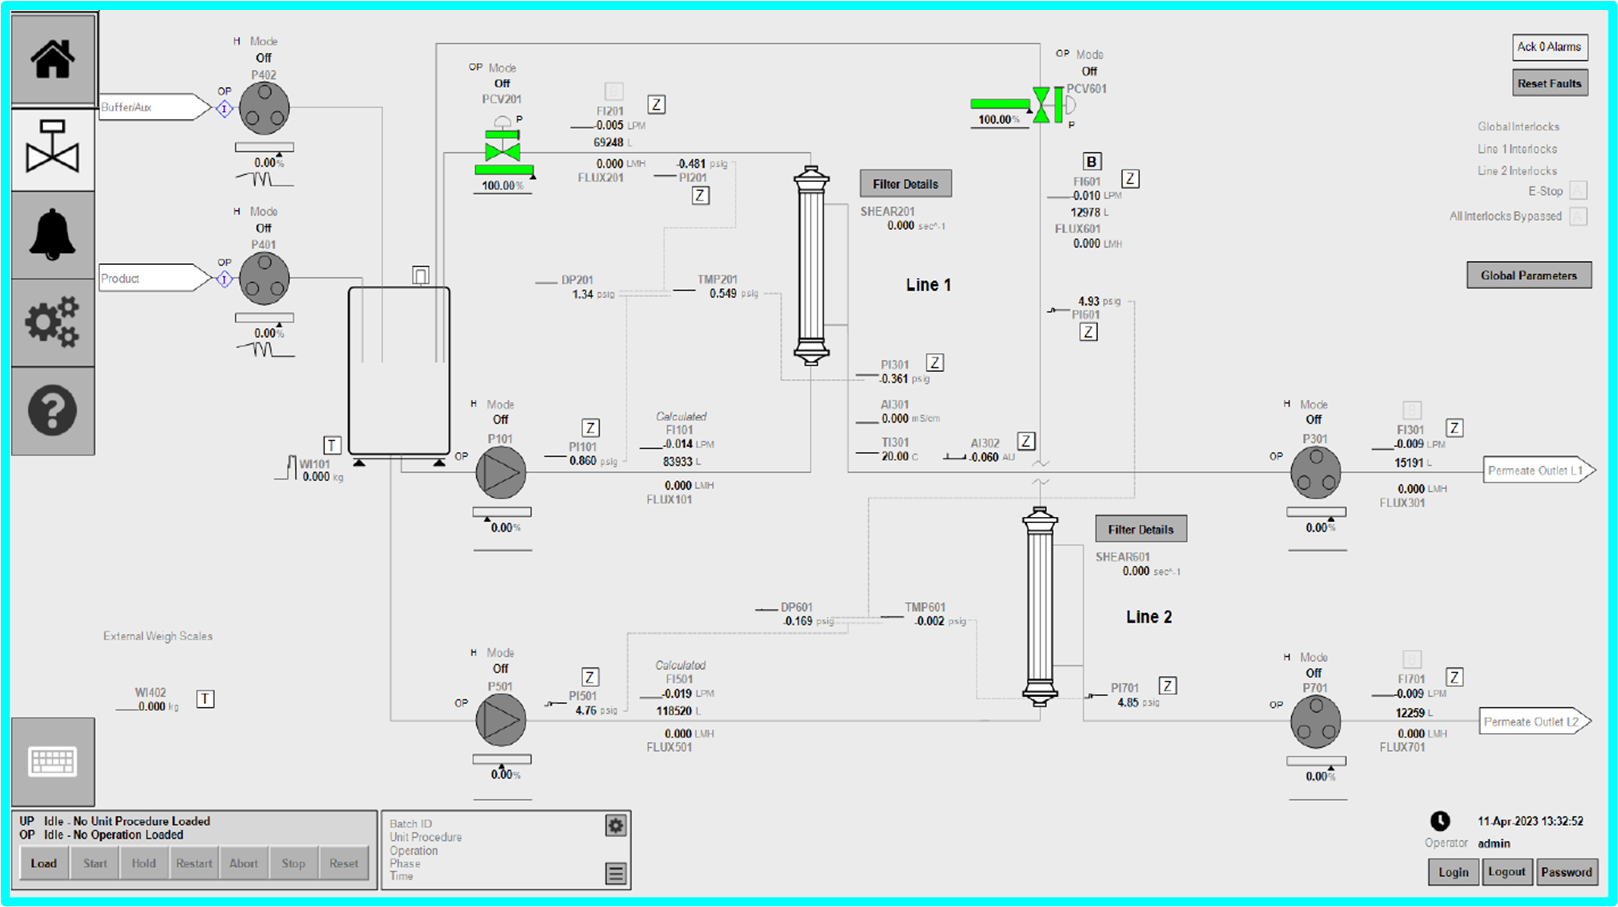Toggle the checkbox above FI201

(614, 92)
